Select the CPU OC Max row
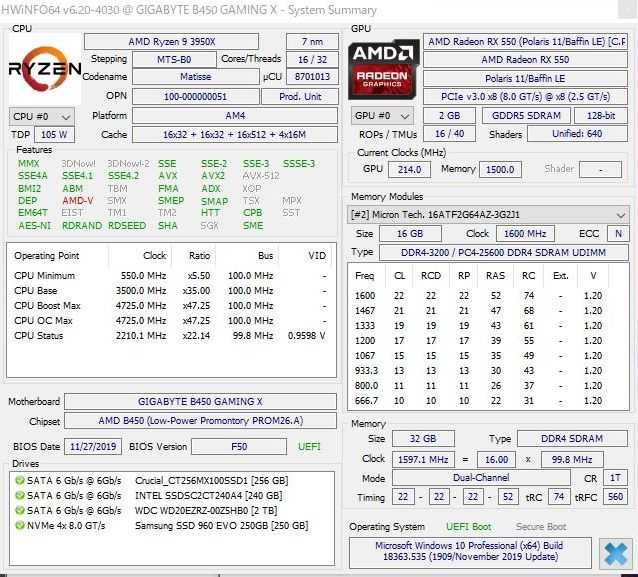 [171, 321]
